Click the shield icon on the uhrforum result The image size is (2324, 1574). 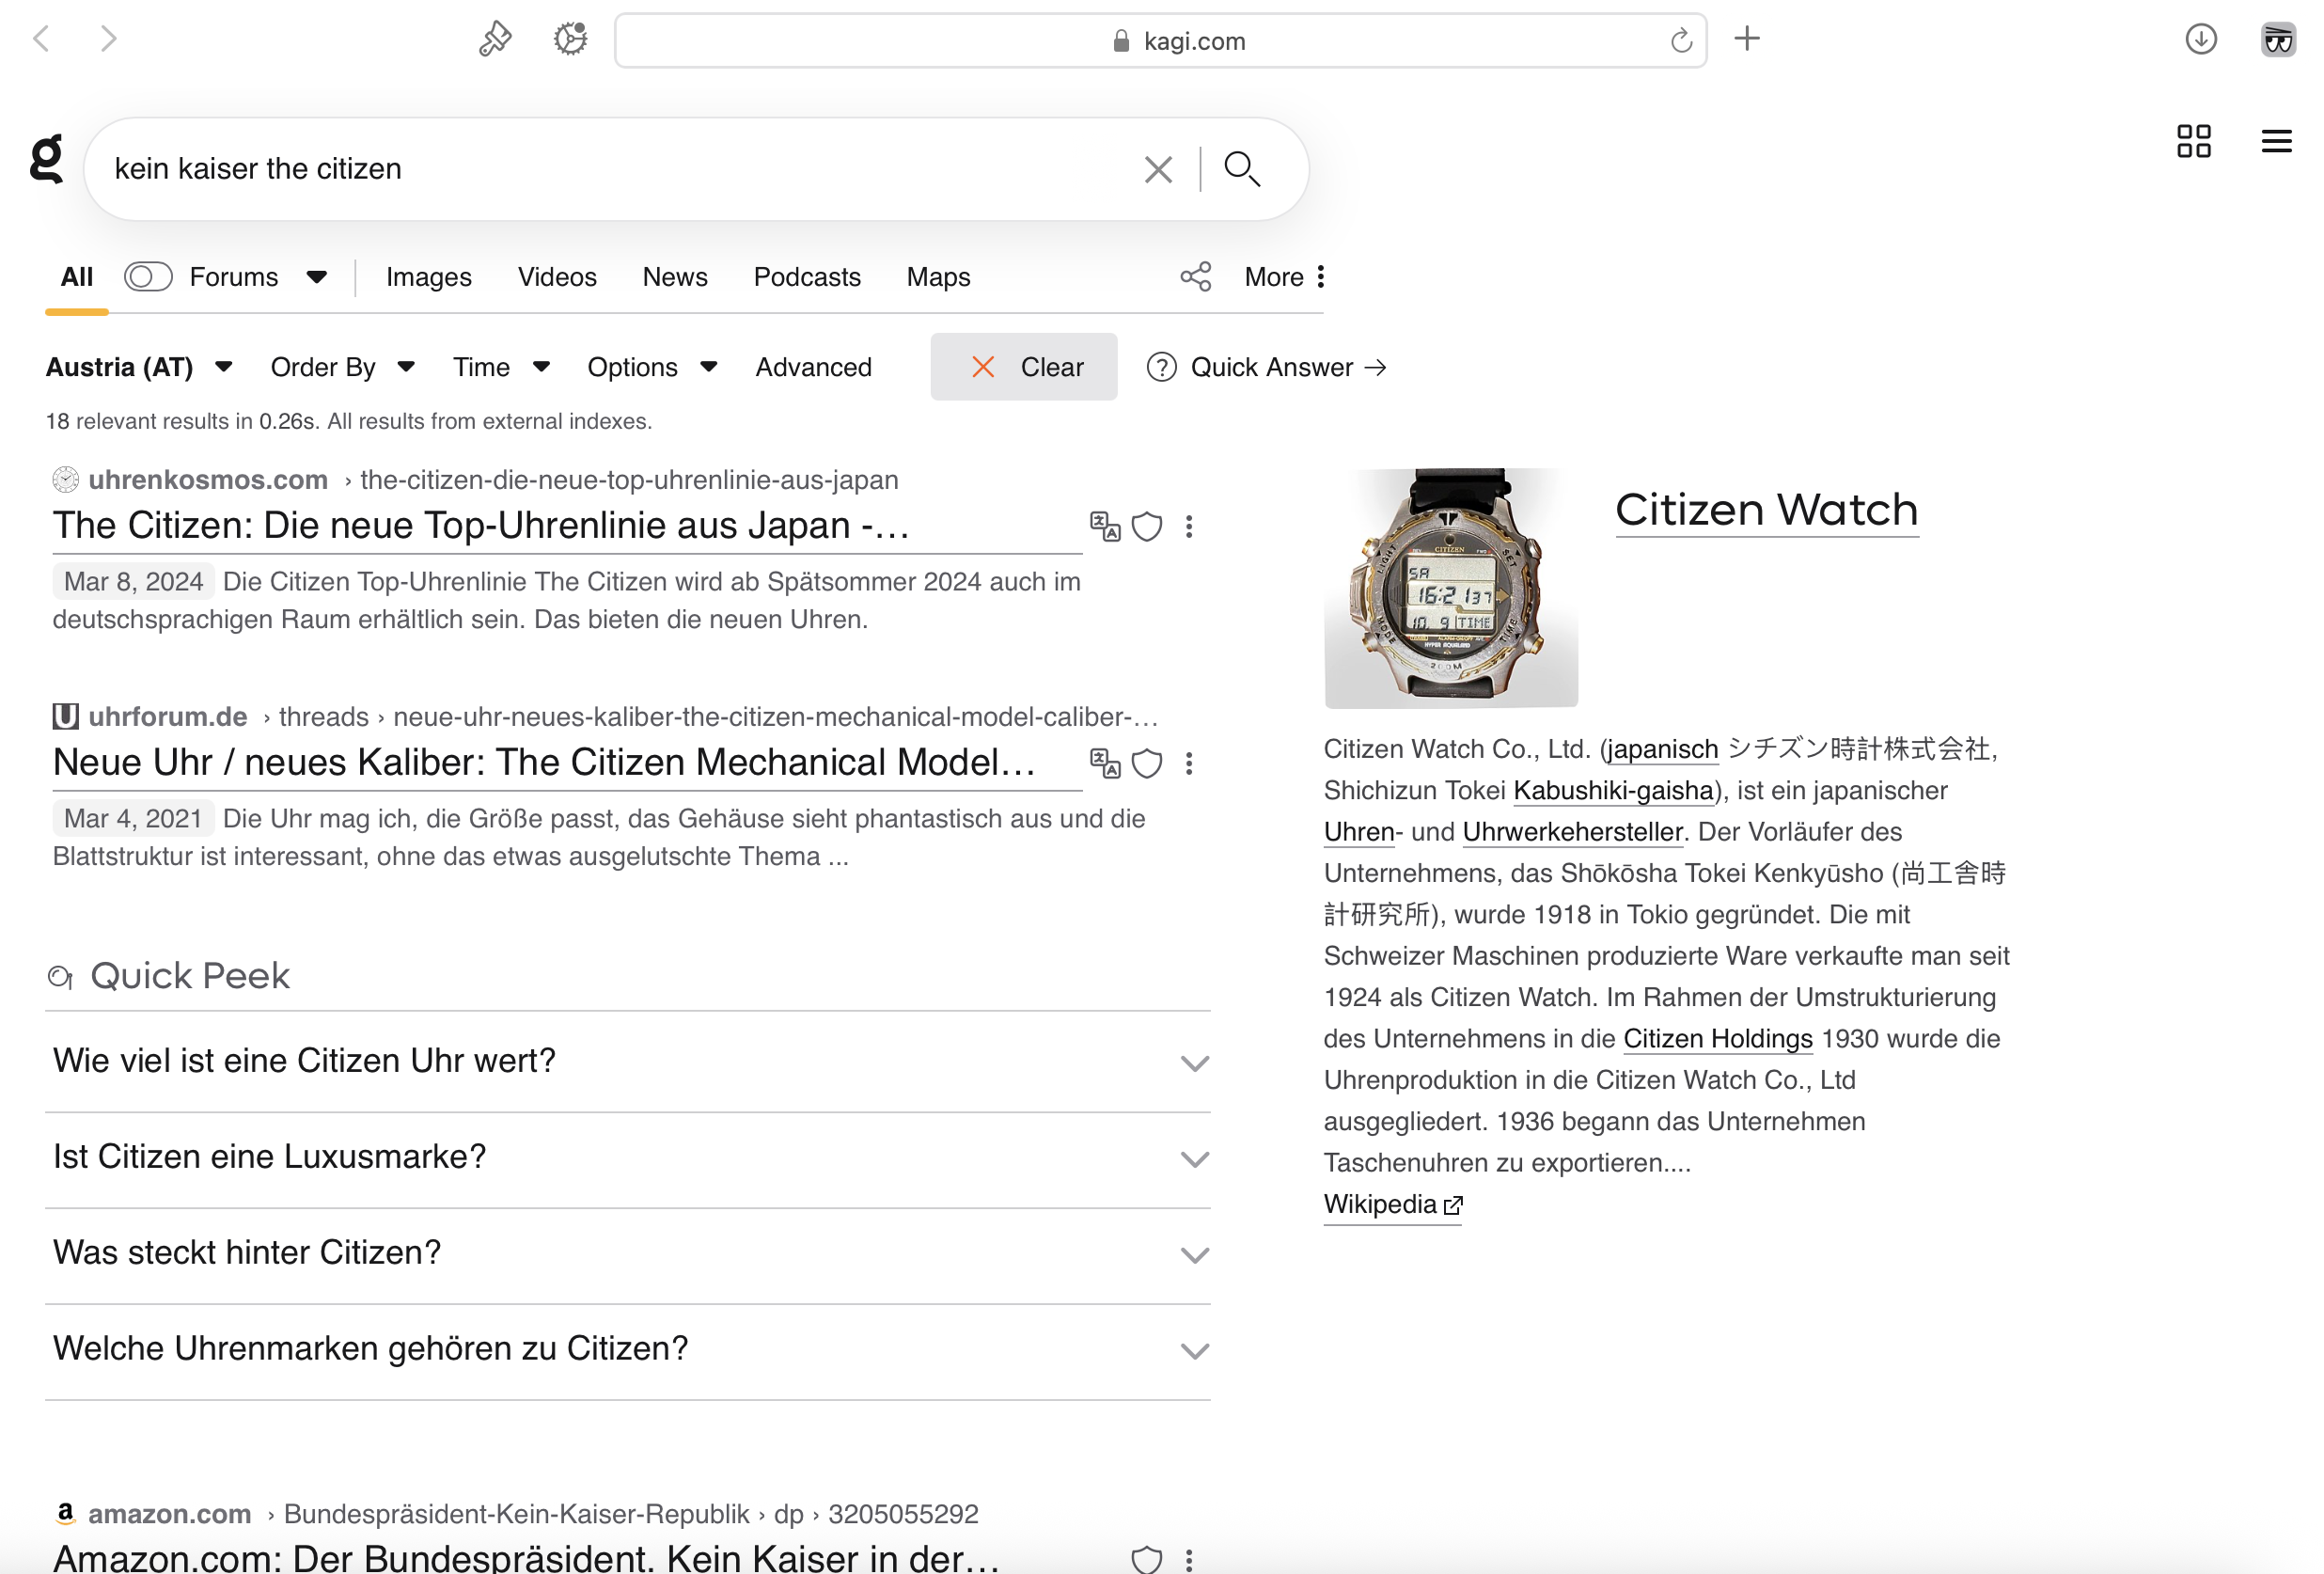(1146, 764)
